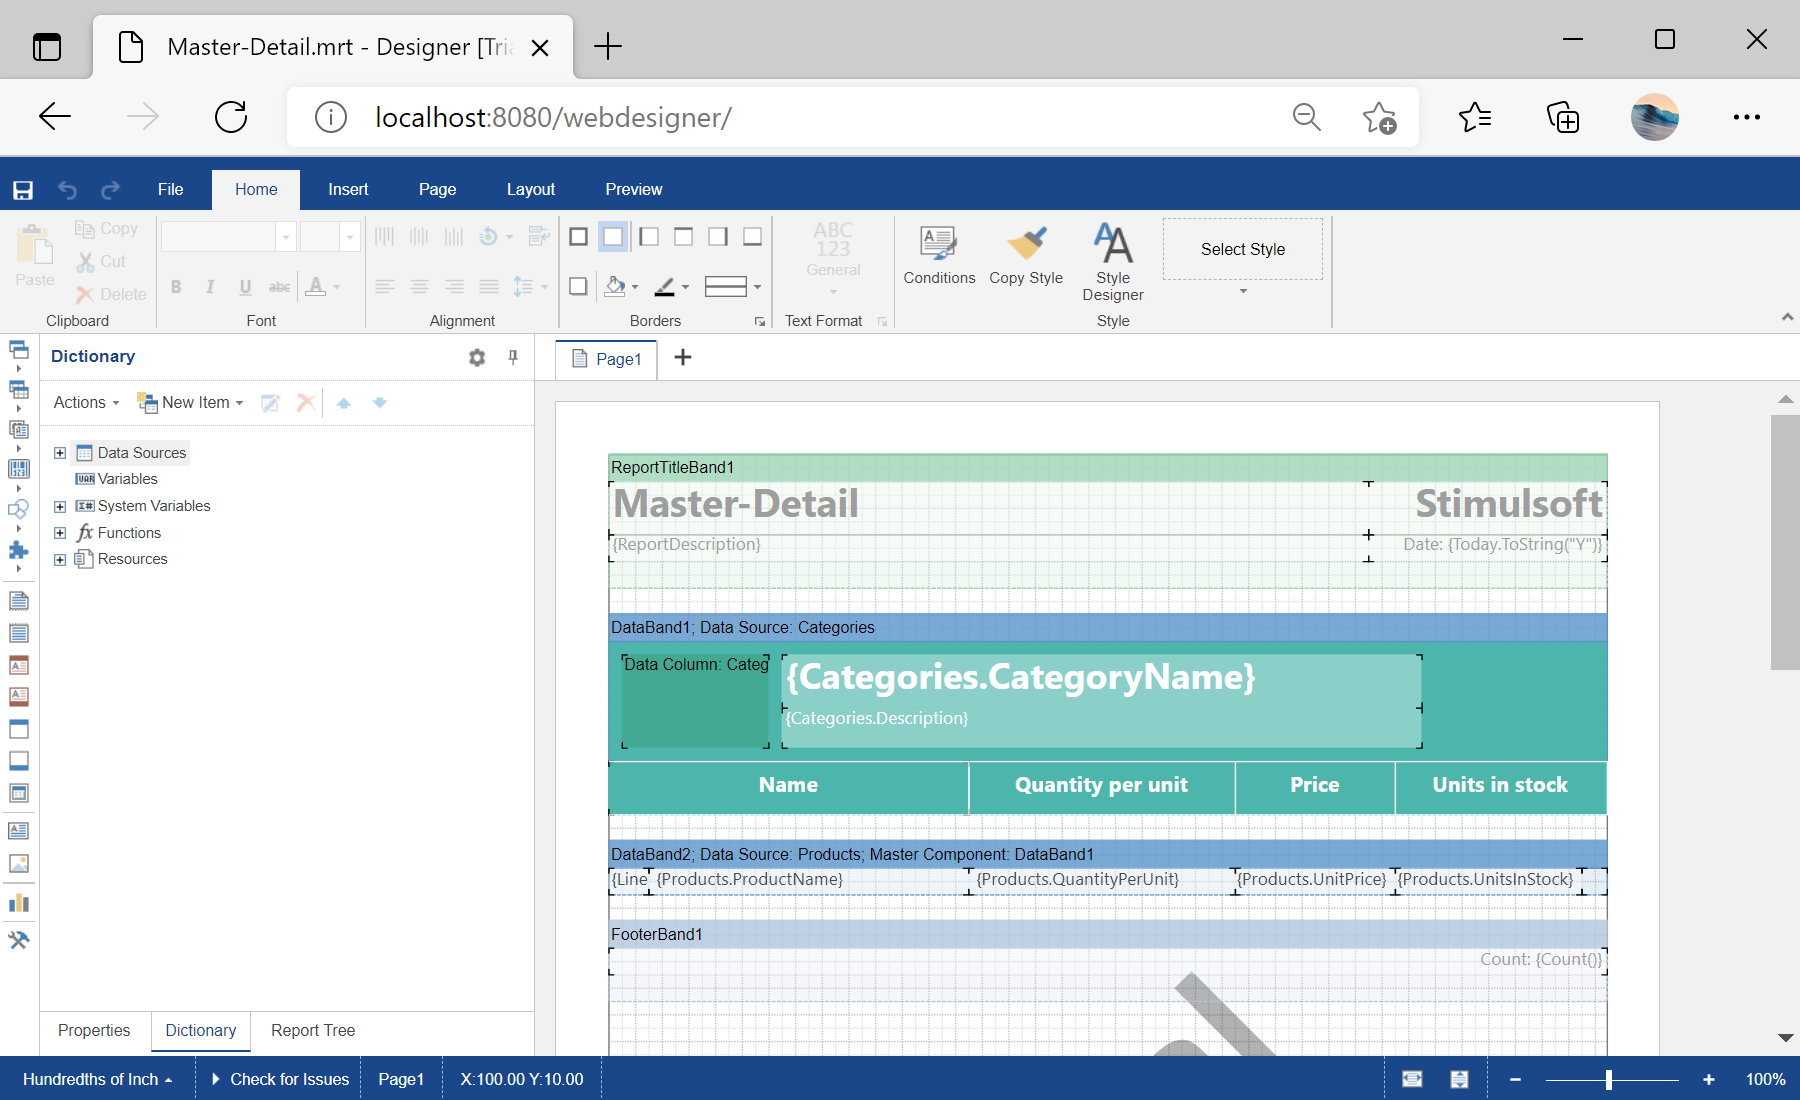
Task: Click the font color A button
Action: point(315,287)
